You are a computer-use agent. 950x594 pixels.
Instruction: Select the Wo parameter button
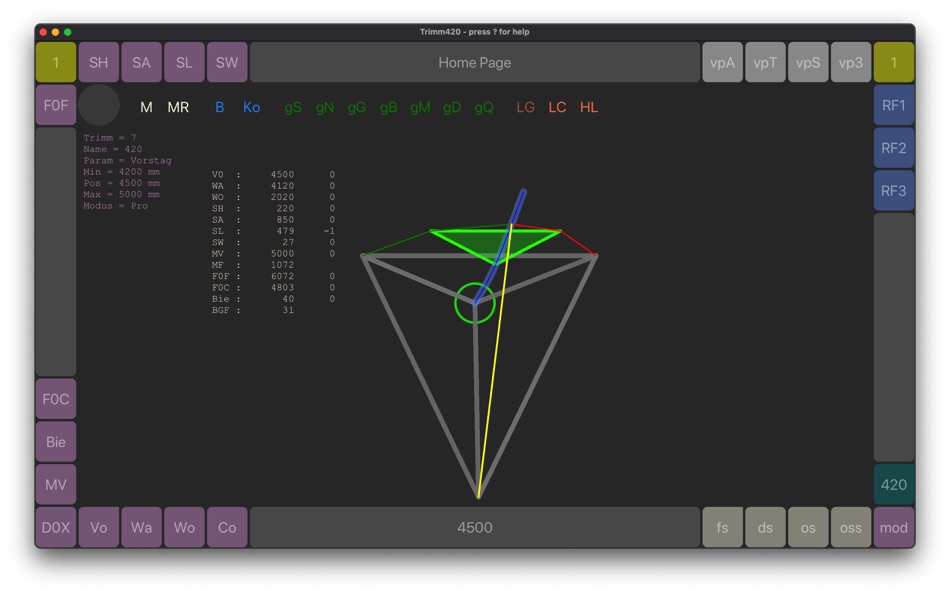[184, 527]
